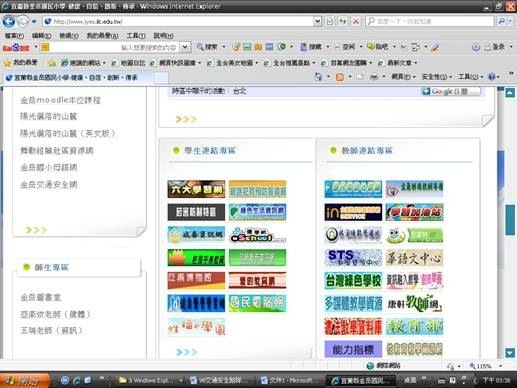Open the 檢視(V) menu

coord(69,35)
